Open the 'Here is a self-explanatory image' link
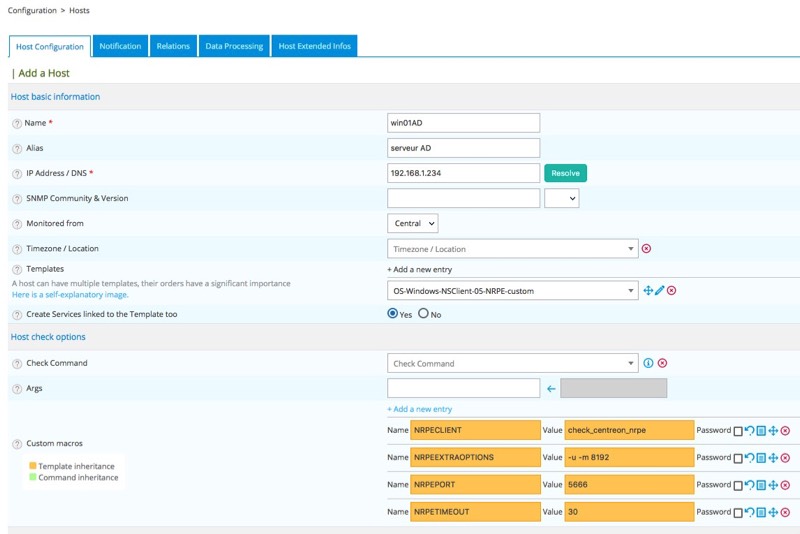Image resolution: width=800 pixels, height=534 pixels. pyautogui.click(x=70, y=295)
